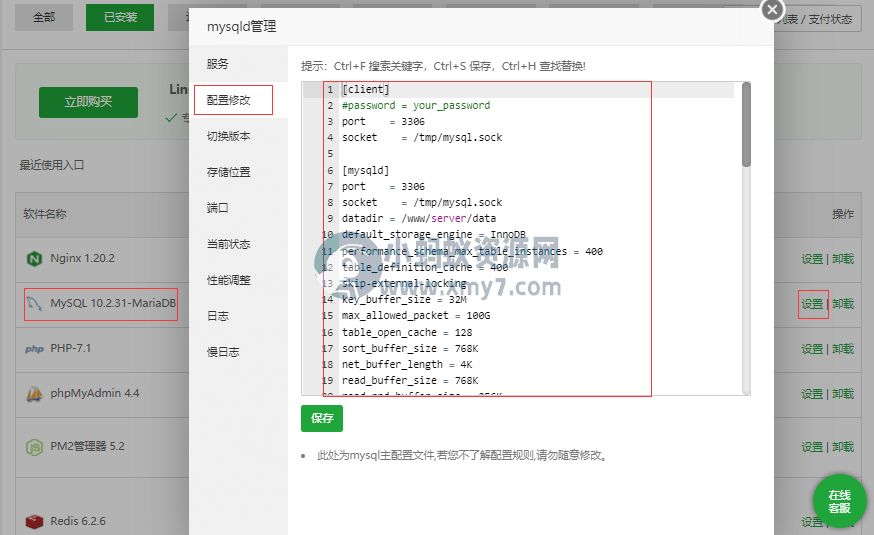
Task: Click the PM2管理器 5.2 software name
Action: pos(88,446)
